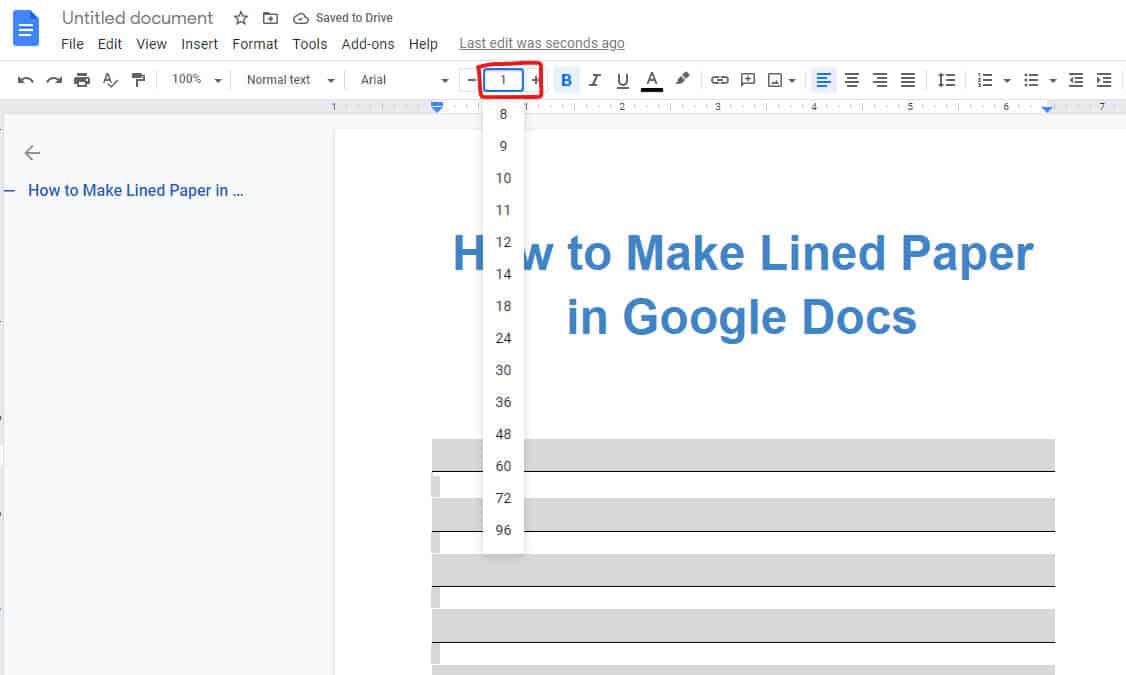Screen dimensions: 1126x675
Task: Expand numbered list style dropdown arrow
Action: pos(1007,80)
